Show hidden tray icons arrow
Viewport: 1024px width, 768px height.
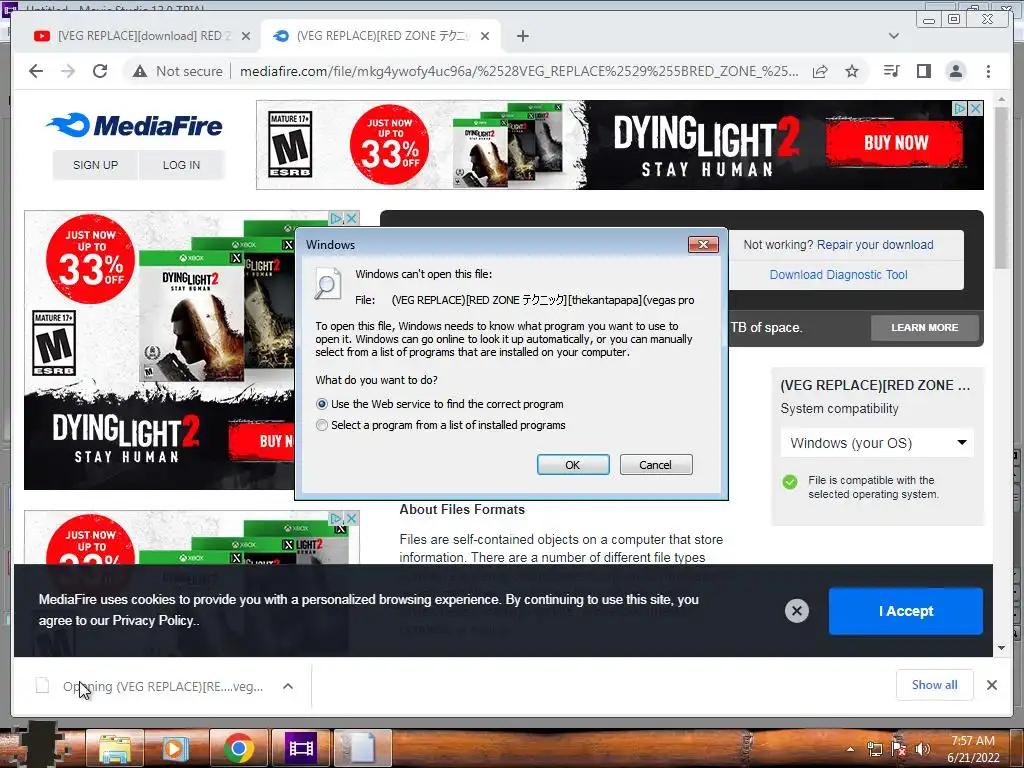pyautogui.click(x=850, y=749)
